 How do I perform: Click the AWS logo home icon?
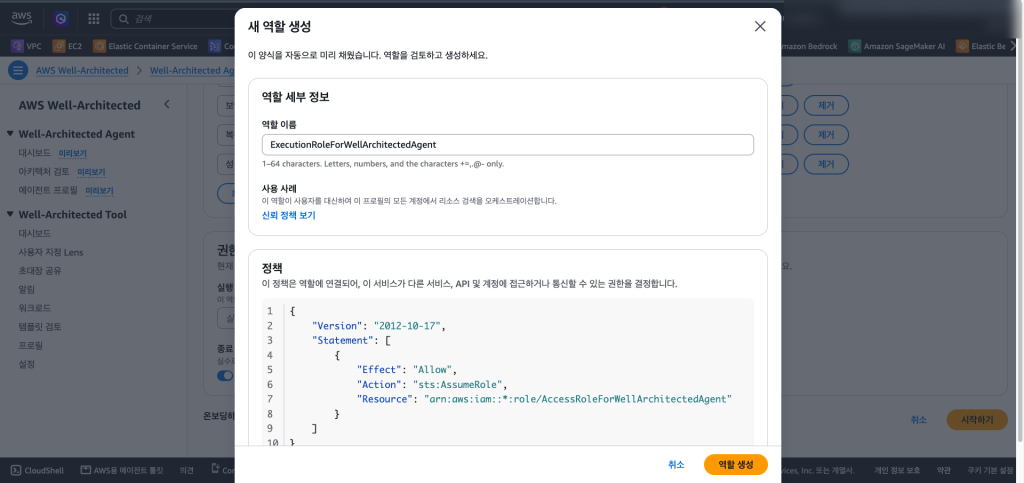[x=22, y=18]
